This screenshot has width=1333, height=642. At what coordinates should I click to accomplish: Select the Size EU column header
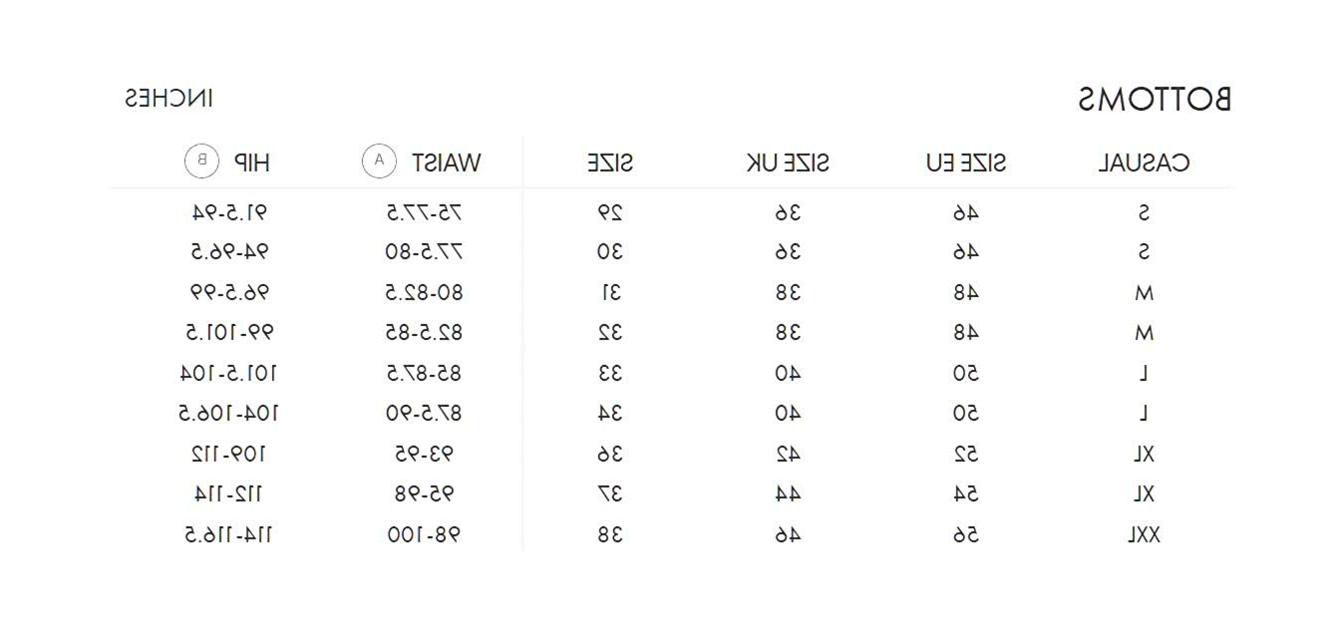click(966, 162)
